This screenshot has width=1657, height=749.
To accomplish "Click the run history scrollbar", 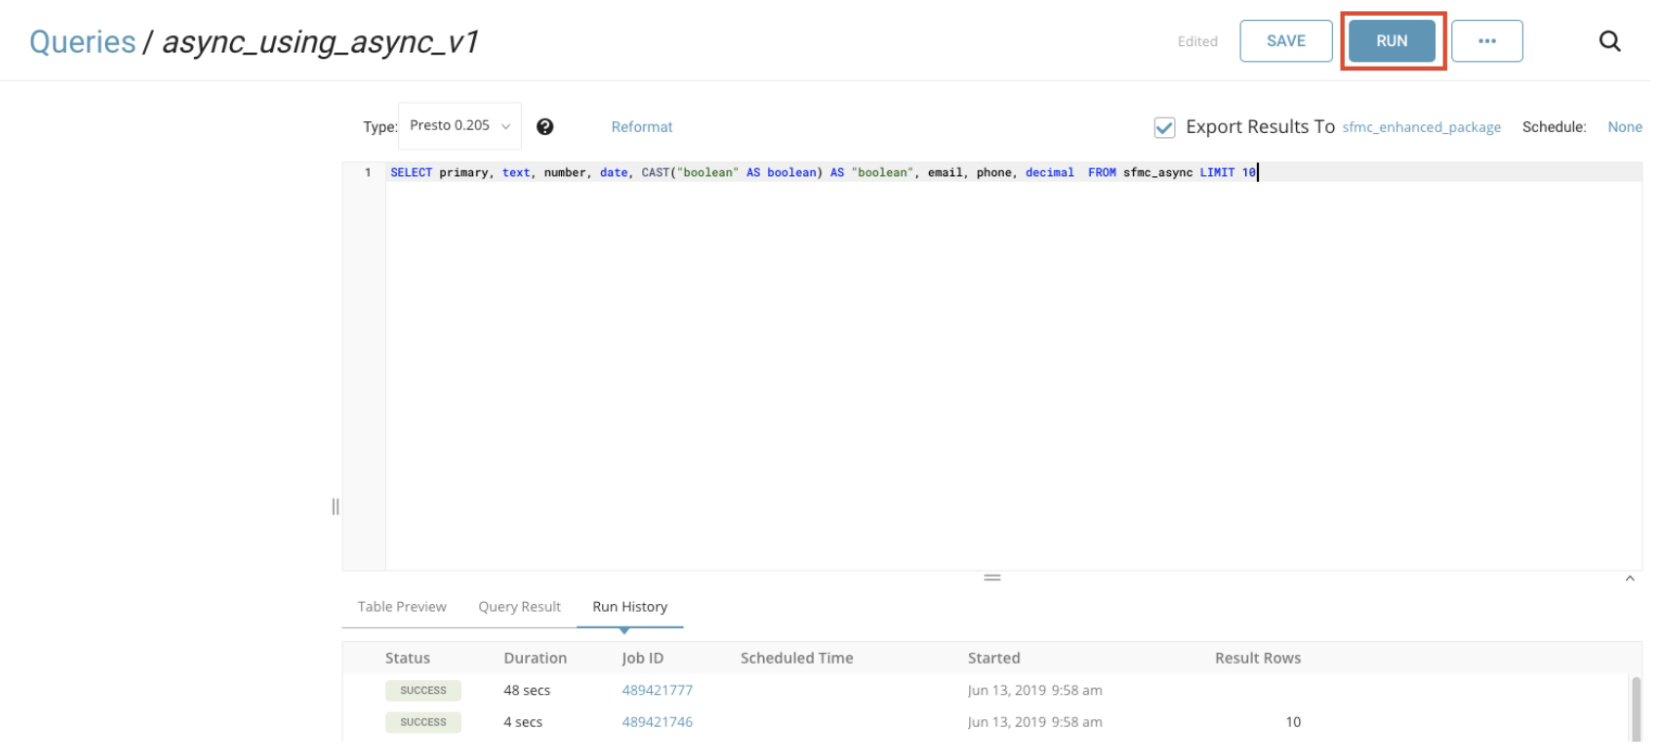I will coord(1636,708).
